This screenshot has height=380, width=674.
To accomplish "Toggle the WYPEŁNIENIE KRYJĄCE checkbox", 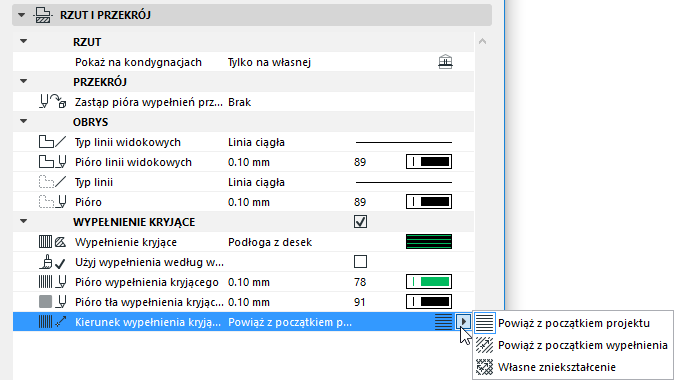I will (360, 222).
